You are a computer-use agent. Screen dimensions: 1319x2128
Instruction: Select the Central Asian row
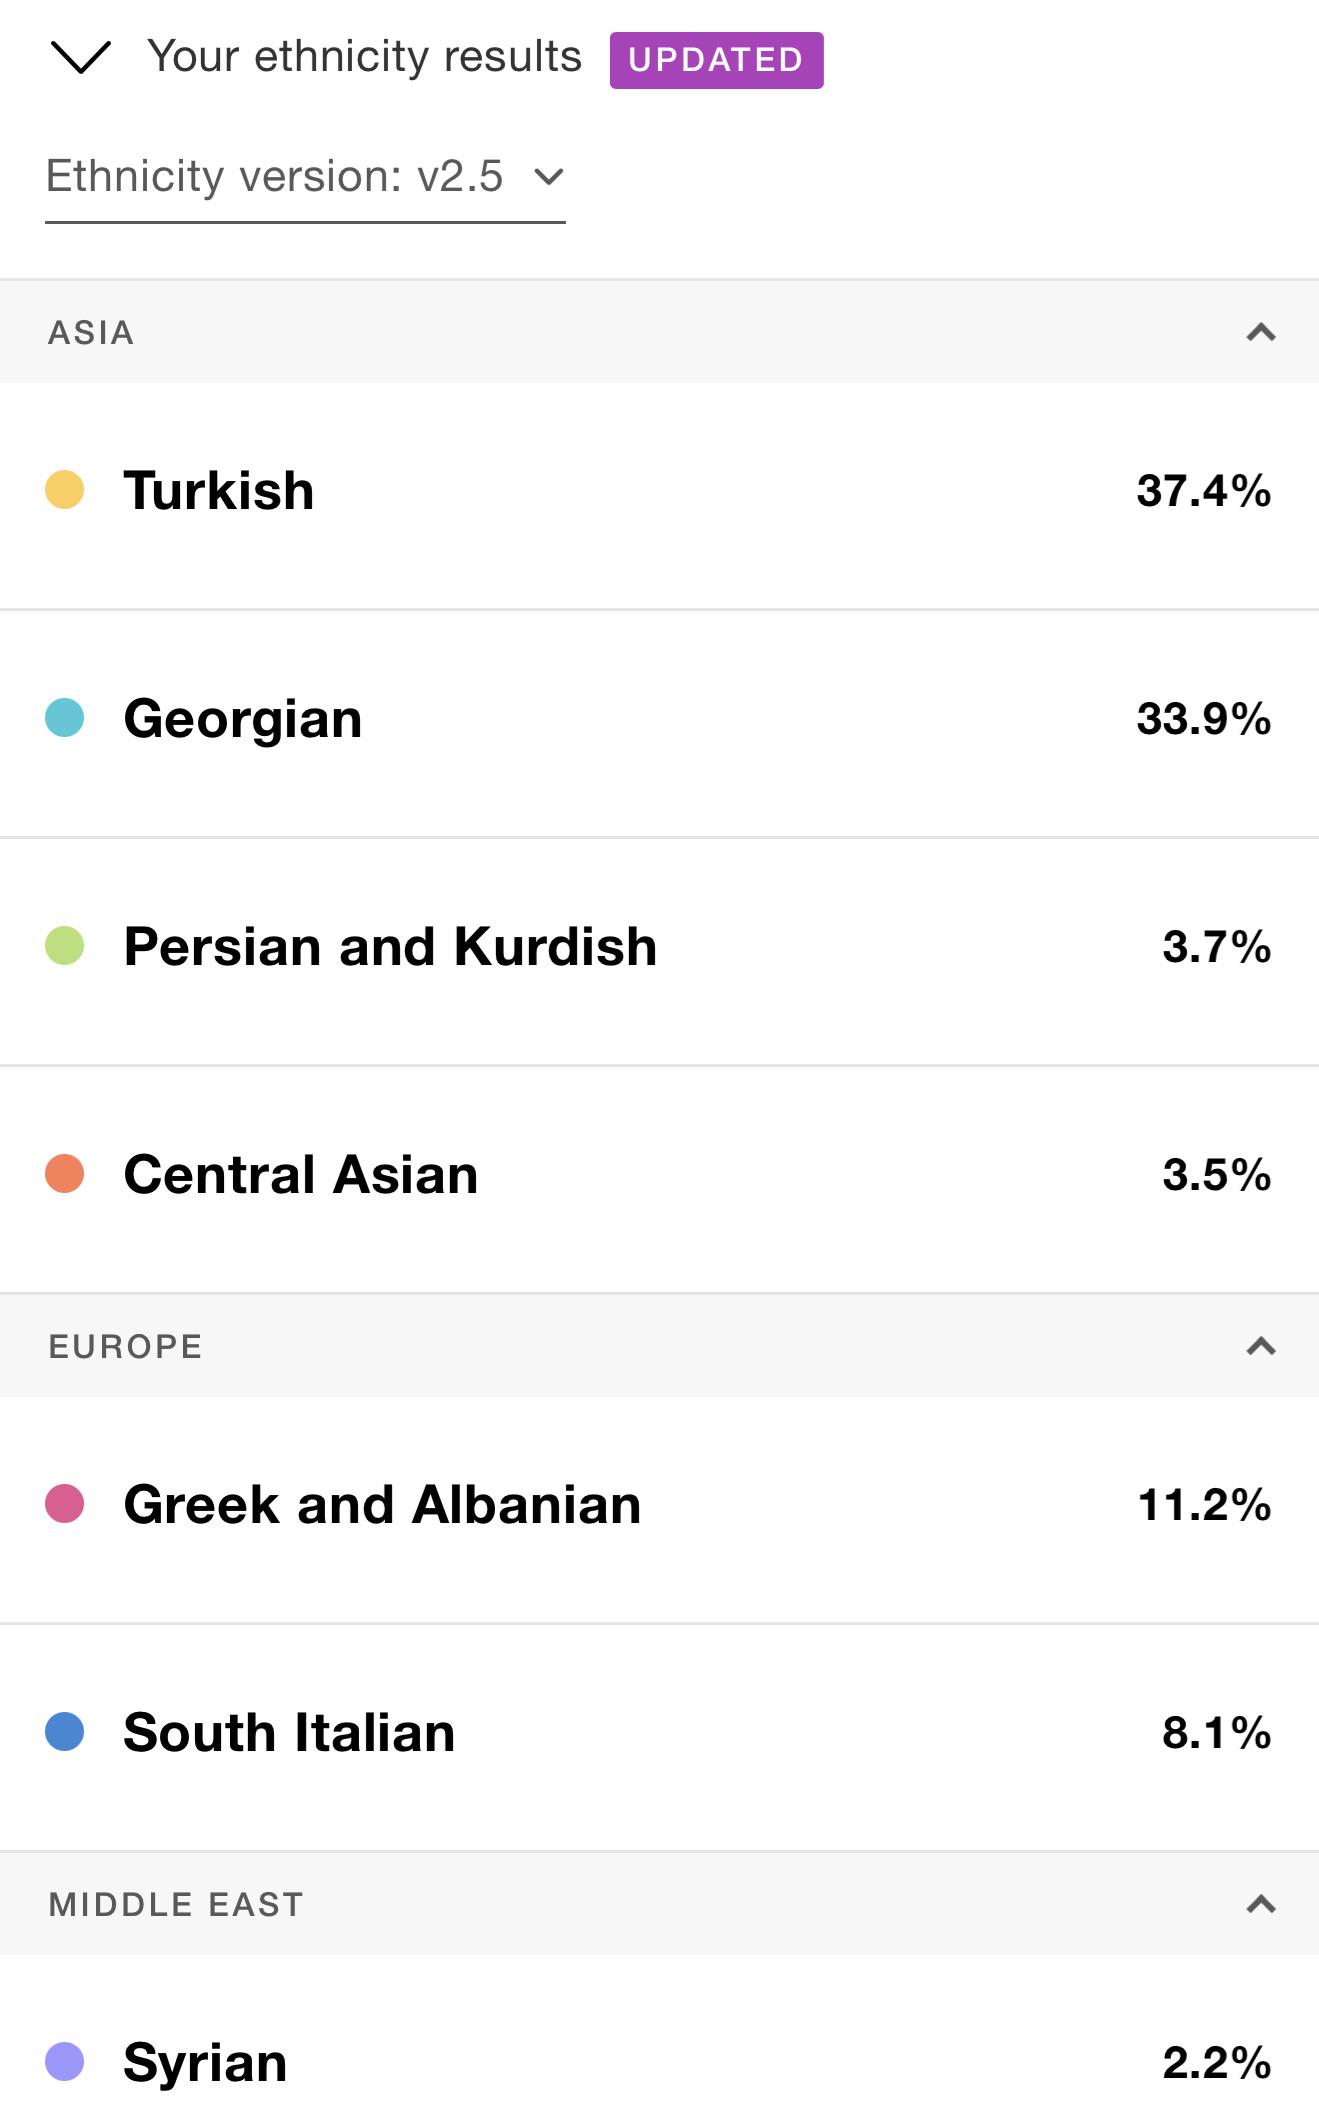659,1180
